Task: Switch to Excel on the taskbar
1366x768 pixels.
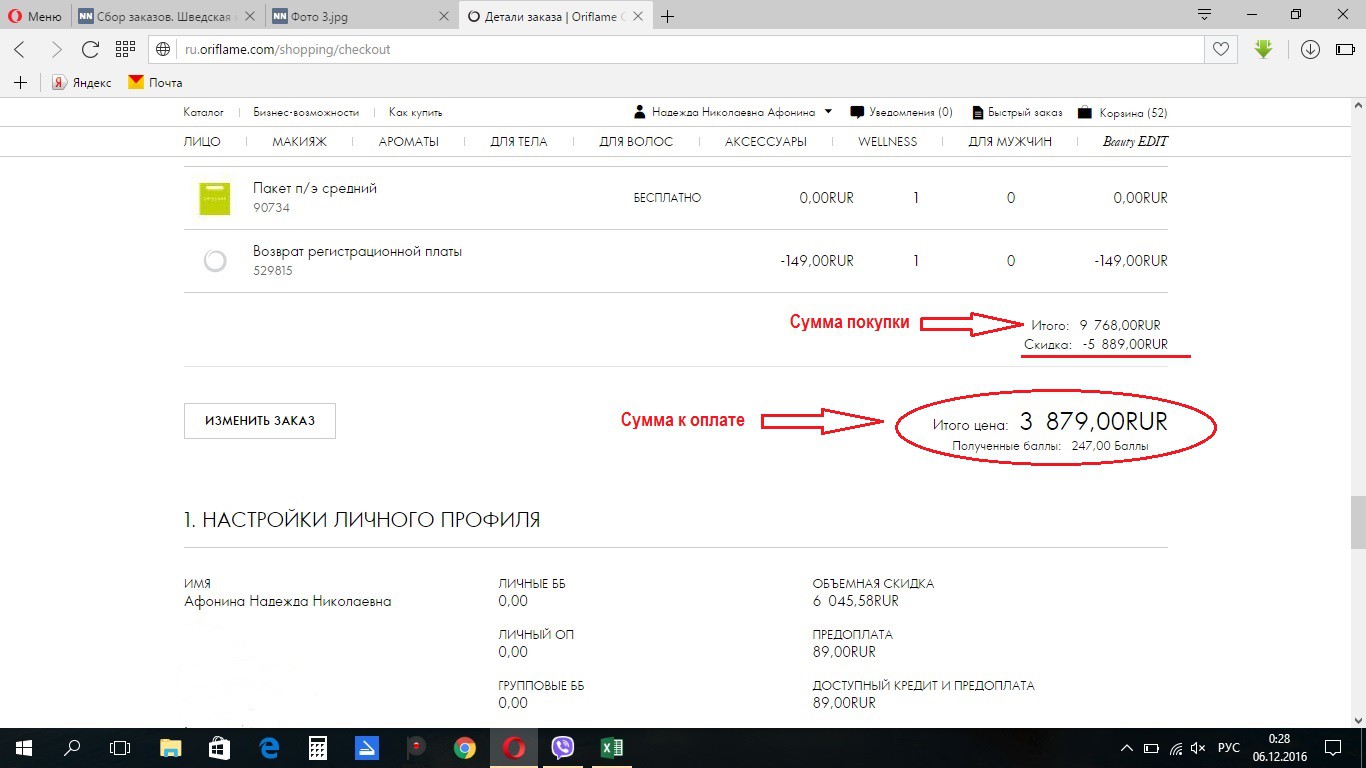Action: pyautogui.click(x=612, y=747)
